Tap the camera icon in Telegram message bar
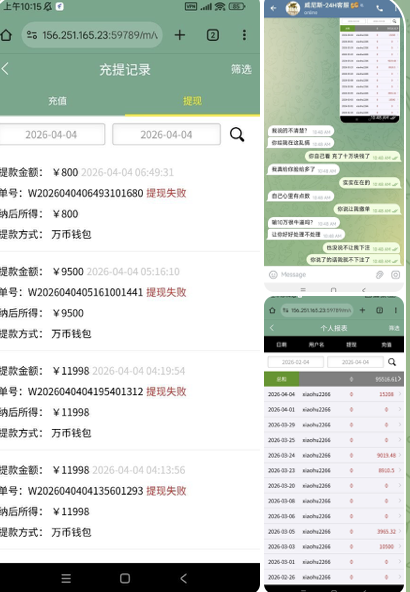The height and width of the screenshot is (592, 410). click(x=395, y=275)
